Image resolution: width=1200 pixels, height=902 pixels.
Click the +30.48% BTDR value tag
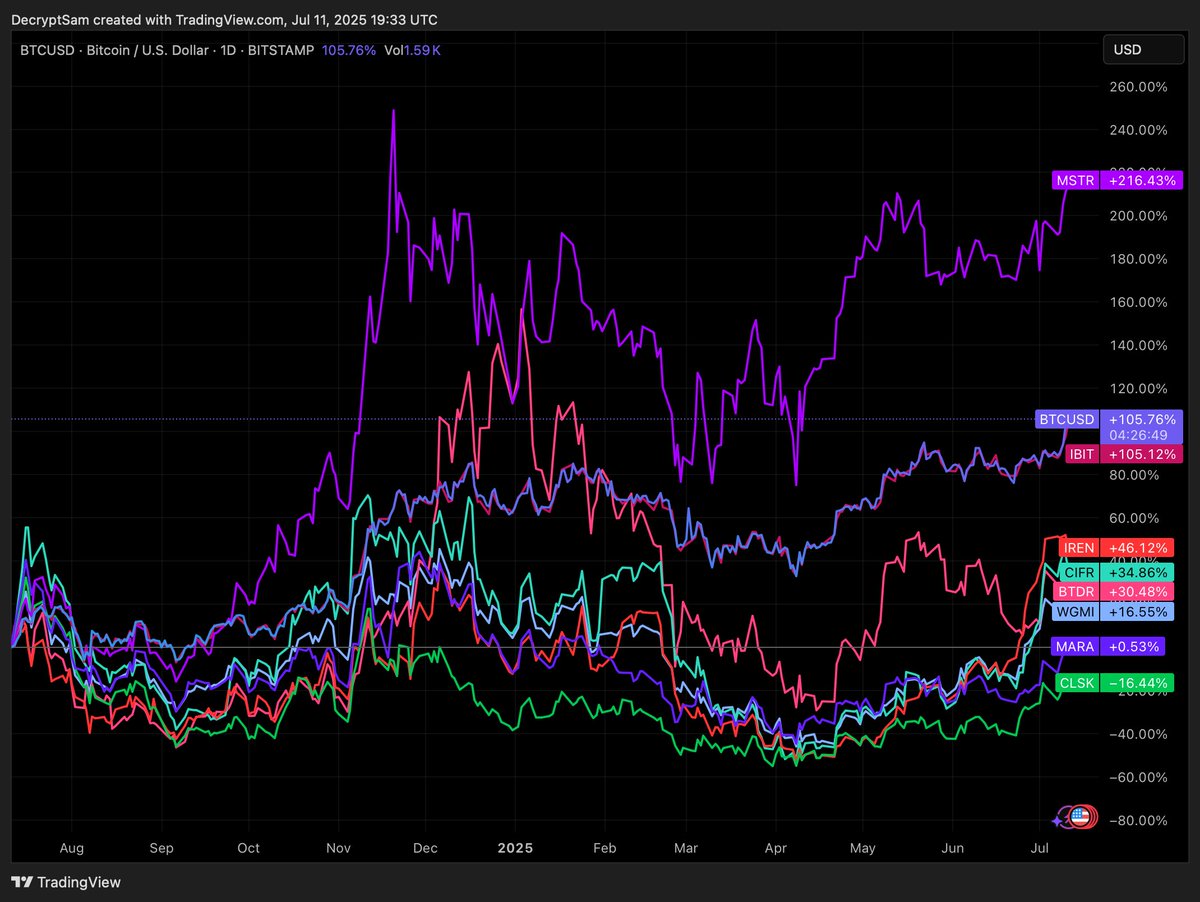tap(1139, 591)
